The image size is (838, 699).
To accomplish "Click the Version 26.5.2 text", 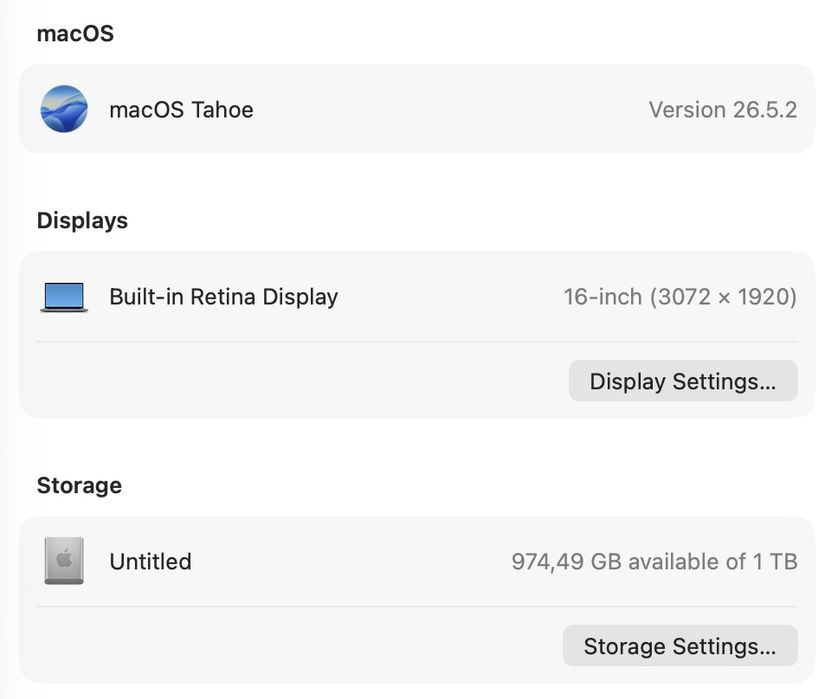I will pyautogui.click(x=723, y=110).
